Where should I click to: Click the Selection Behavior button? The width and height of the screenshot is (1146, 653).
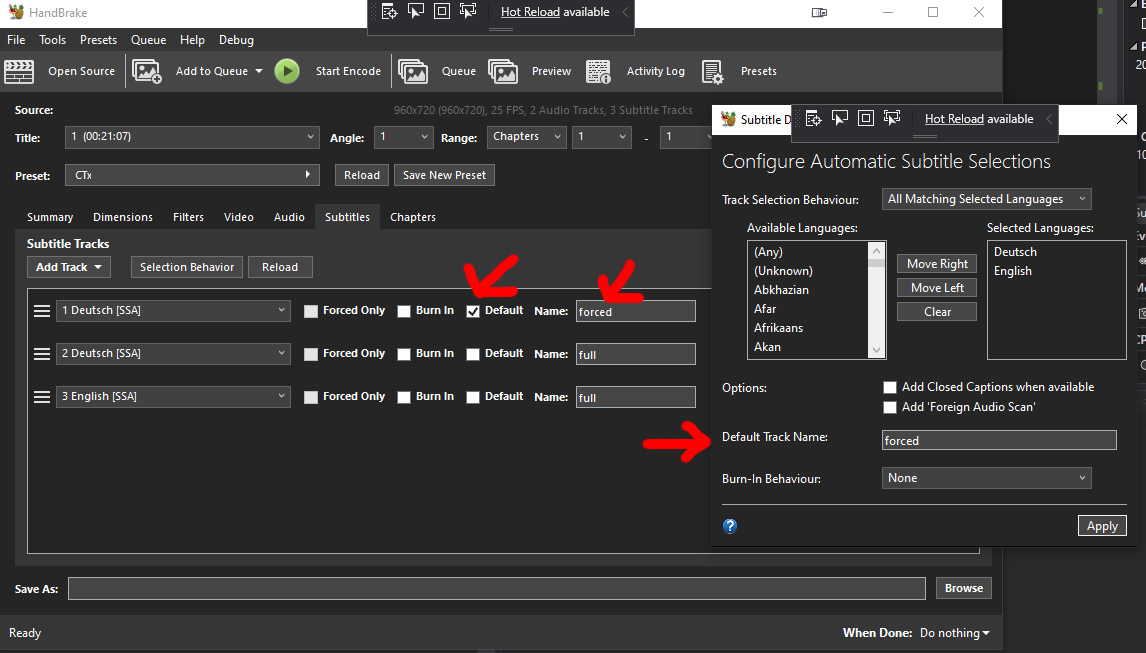[187, 268]
